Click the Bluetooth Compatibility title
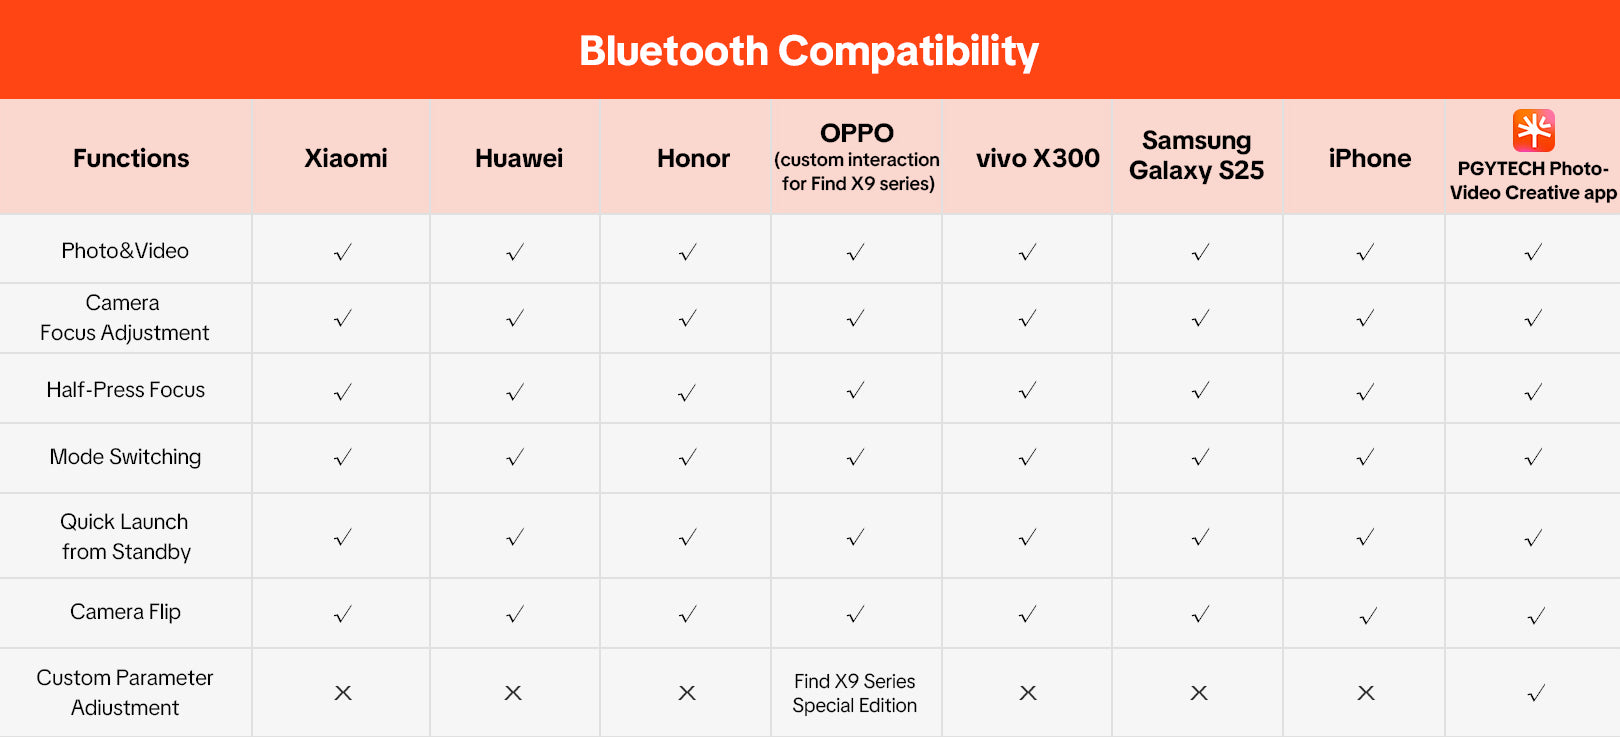 [x=809, y=51]
